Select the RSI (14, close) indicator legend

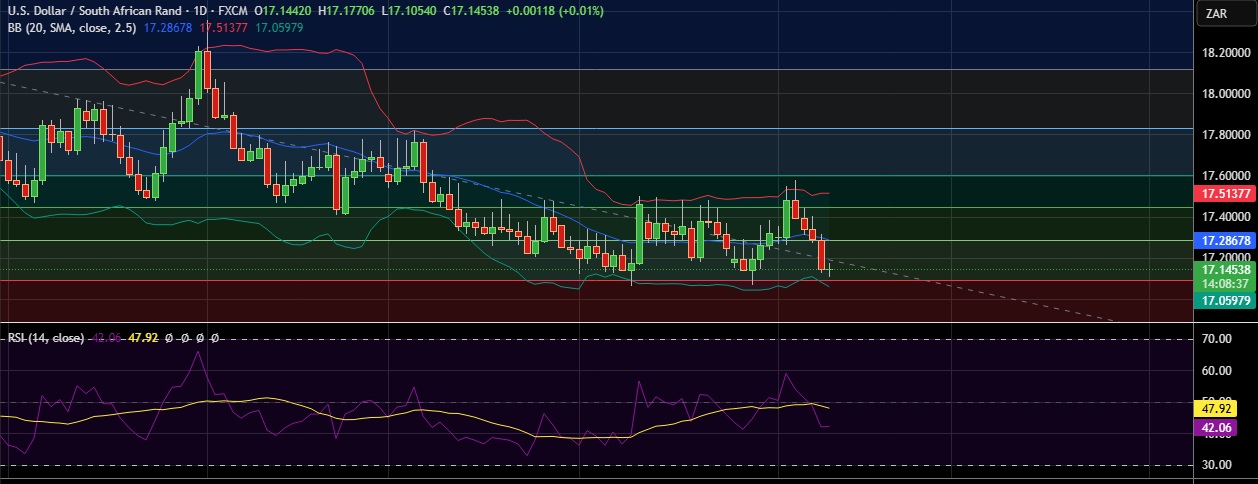[47, 338]
